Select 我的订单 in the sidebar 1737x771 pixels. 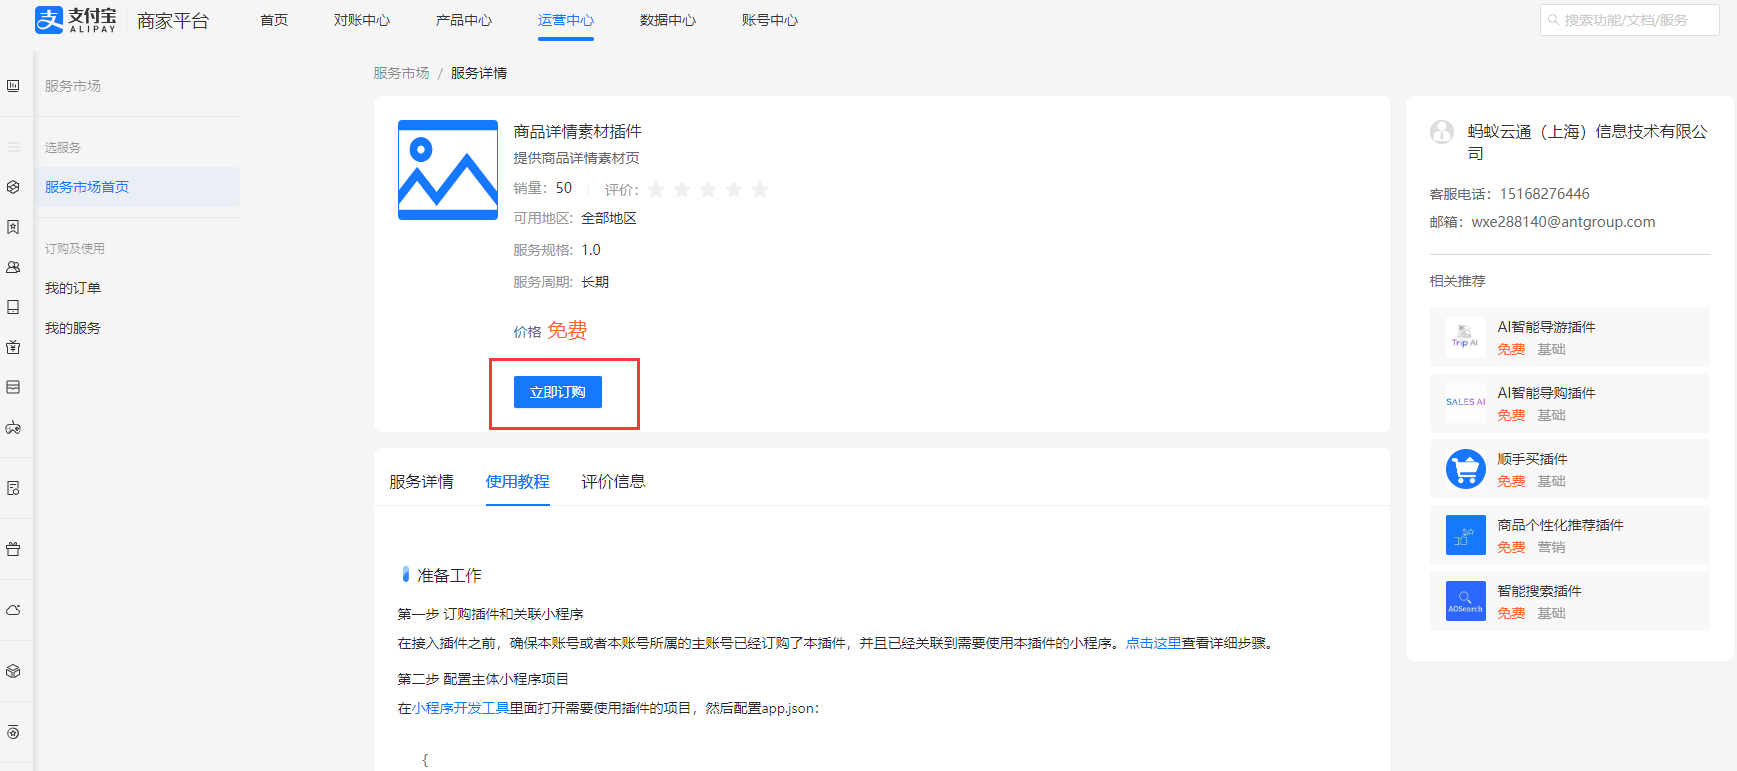[73, 288]
